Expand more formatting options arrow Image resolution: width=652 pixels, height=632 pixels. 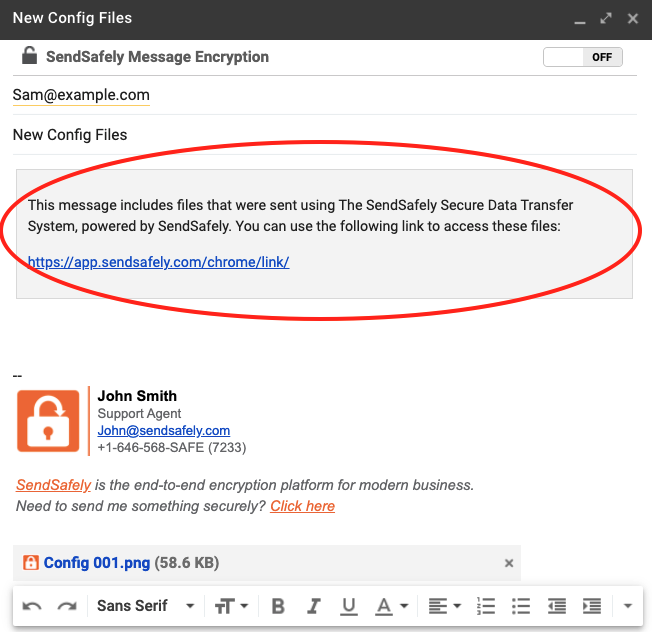pyautogui.click(x=628, y=606)
